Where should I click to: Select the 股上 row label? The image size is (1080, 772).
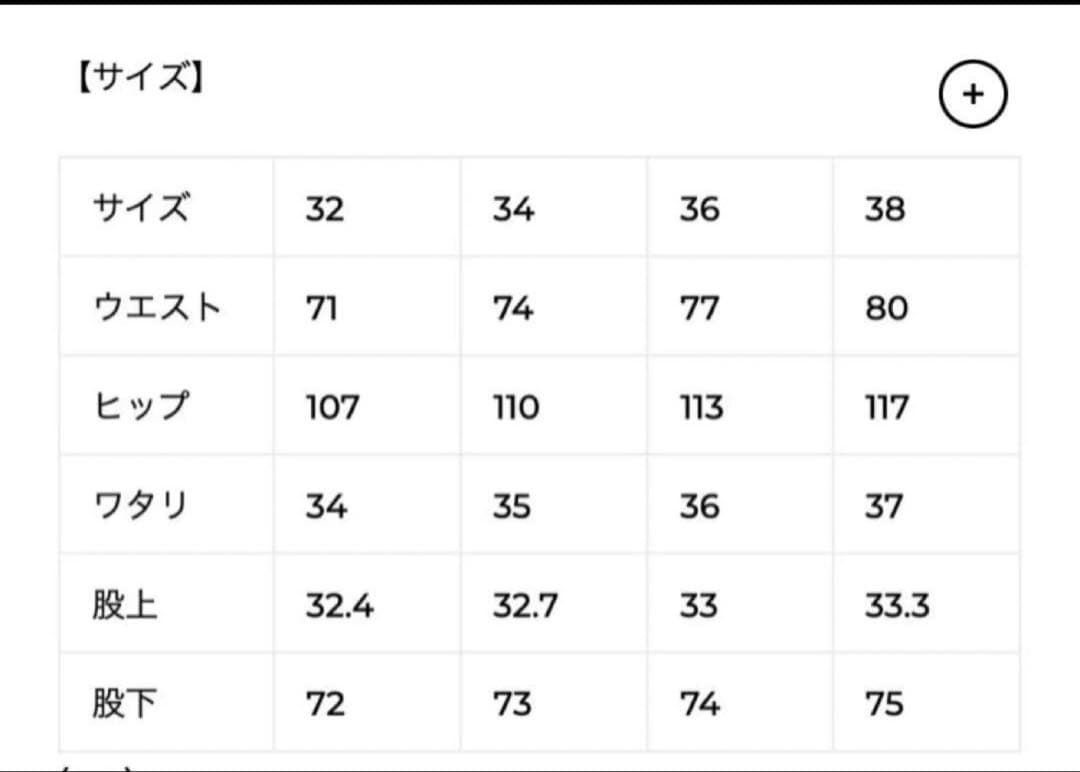pos(125,605)
